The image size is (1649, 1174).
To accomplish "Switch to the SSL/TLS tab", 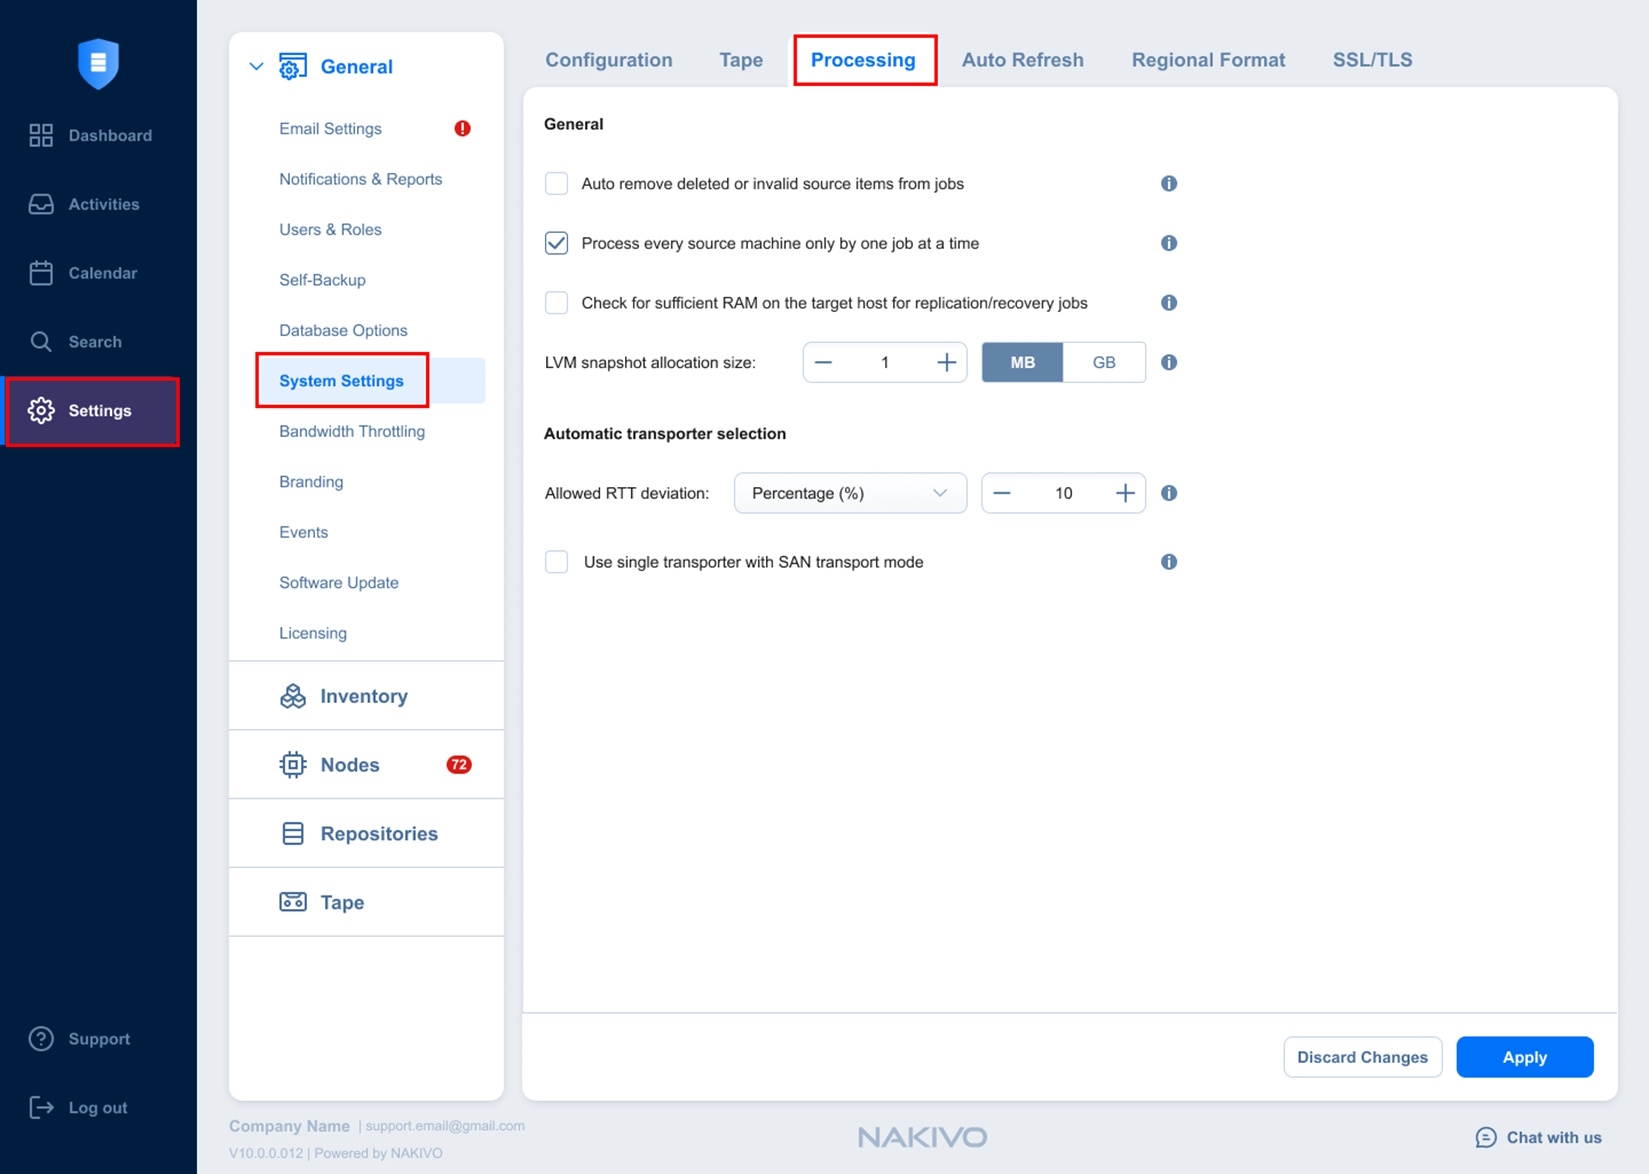I will click(1371, 60).
